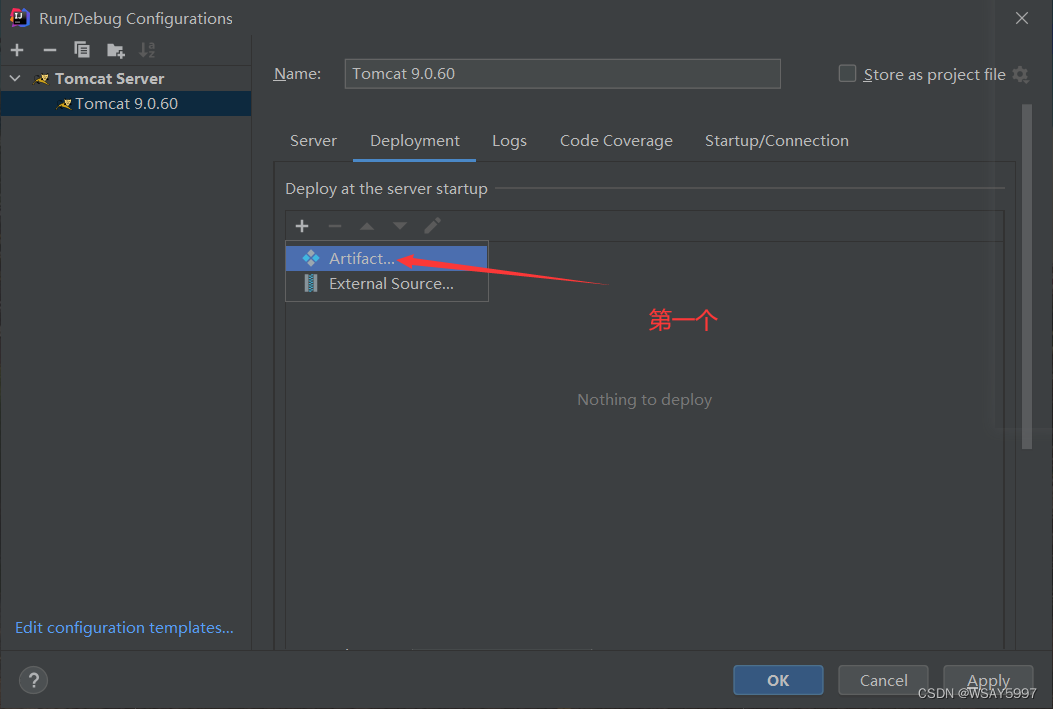Click the vertical scrollbar on right
1053x709 pixels.
pos(1026,276)
